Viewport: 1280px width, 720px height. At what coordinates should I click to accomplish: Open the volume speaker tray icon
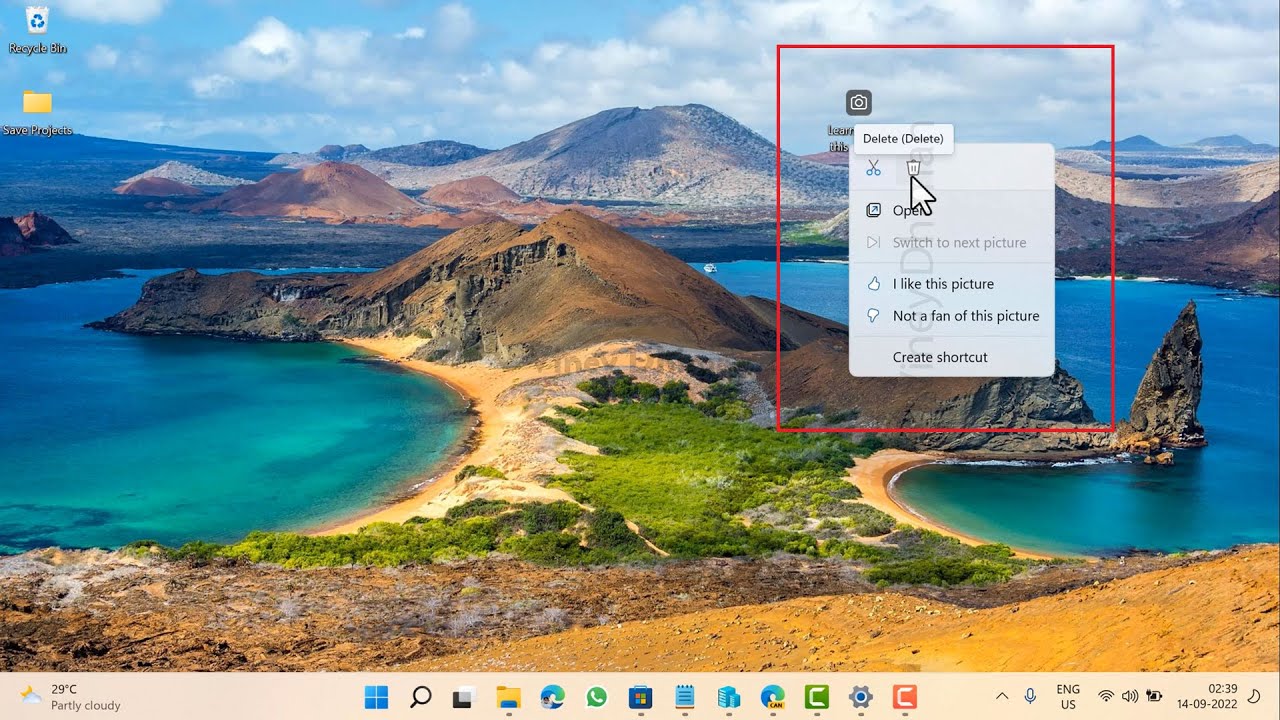[x=1130, y=697]
